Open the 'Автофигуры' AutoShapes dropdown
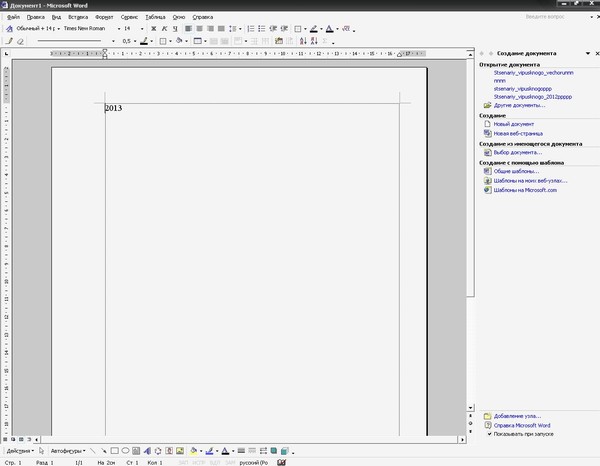 [68, 451]
